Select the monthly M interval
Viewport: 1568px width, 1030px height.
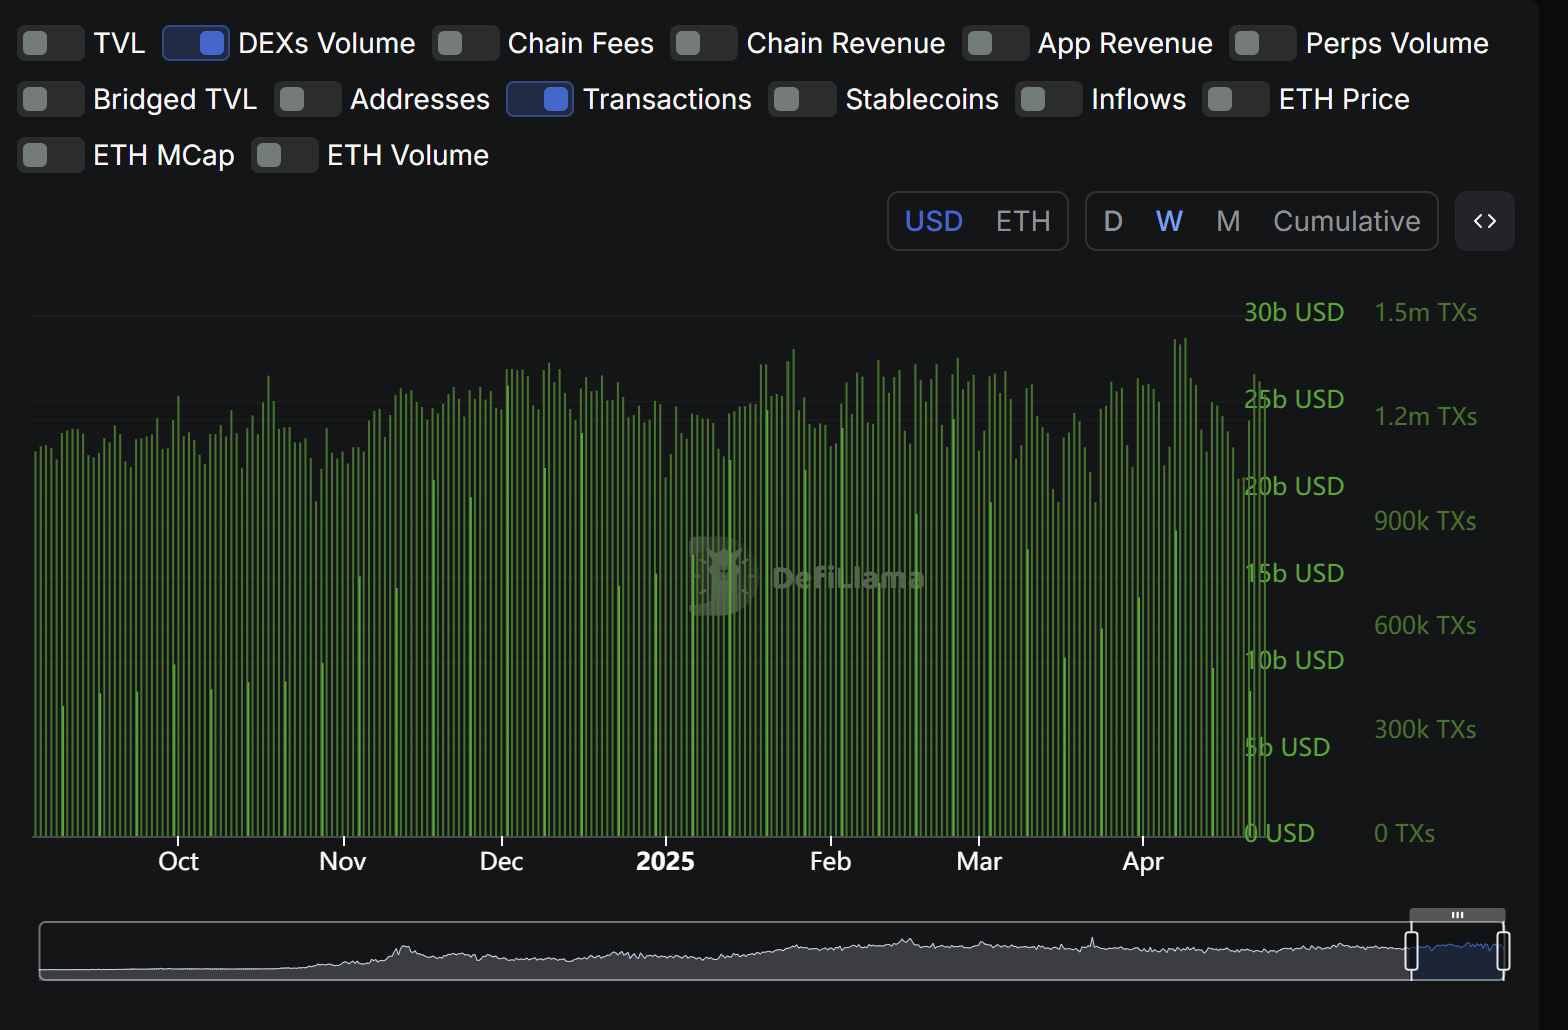[1227, 221]
